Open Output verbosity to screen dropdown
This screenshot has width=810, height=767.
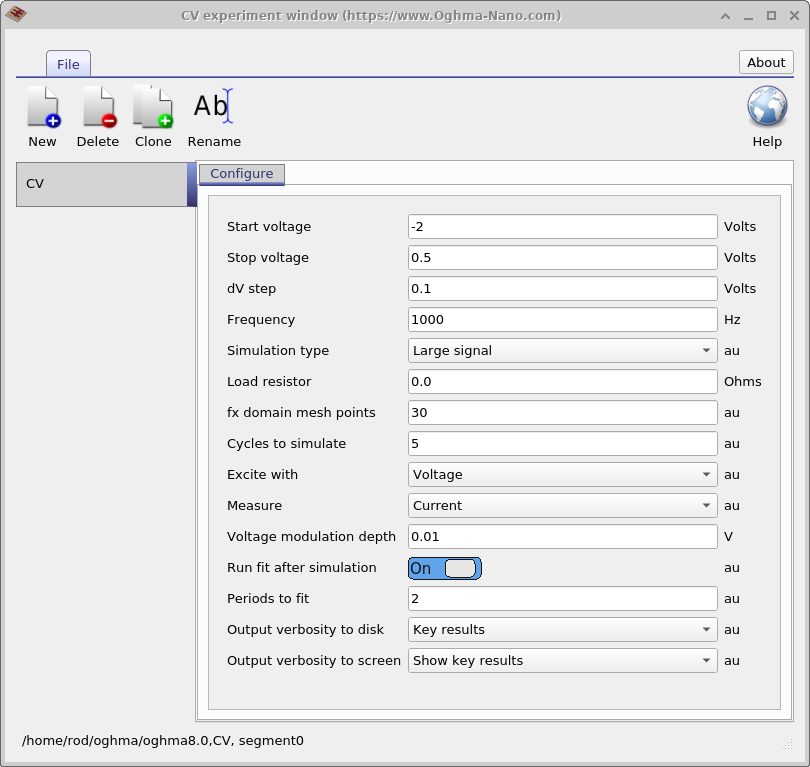tap(561, 660)
